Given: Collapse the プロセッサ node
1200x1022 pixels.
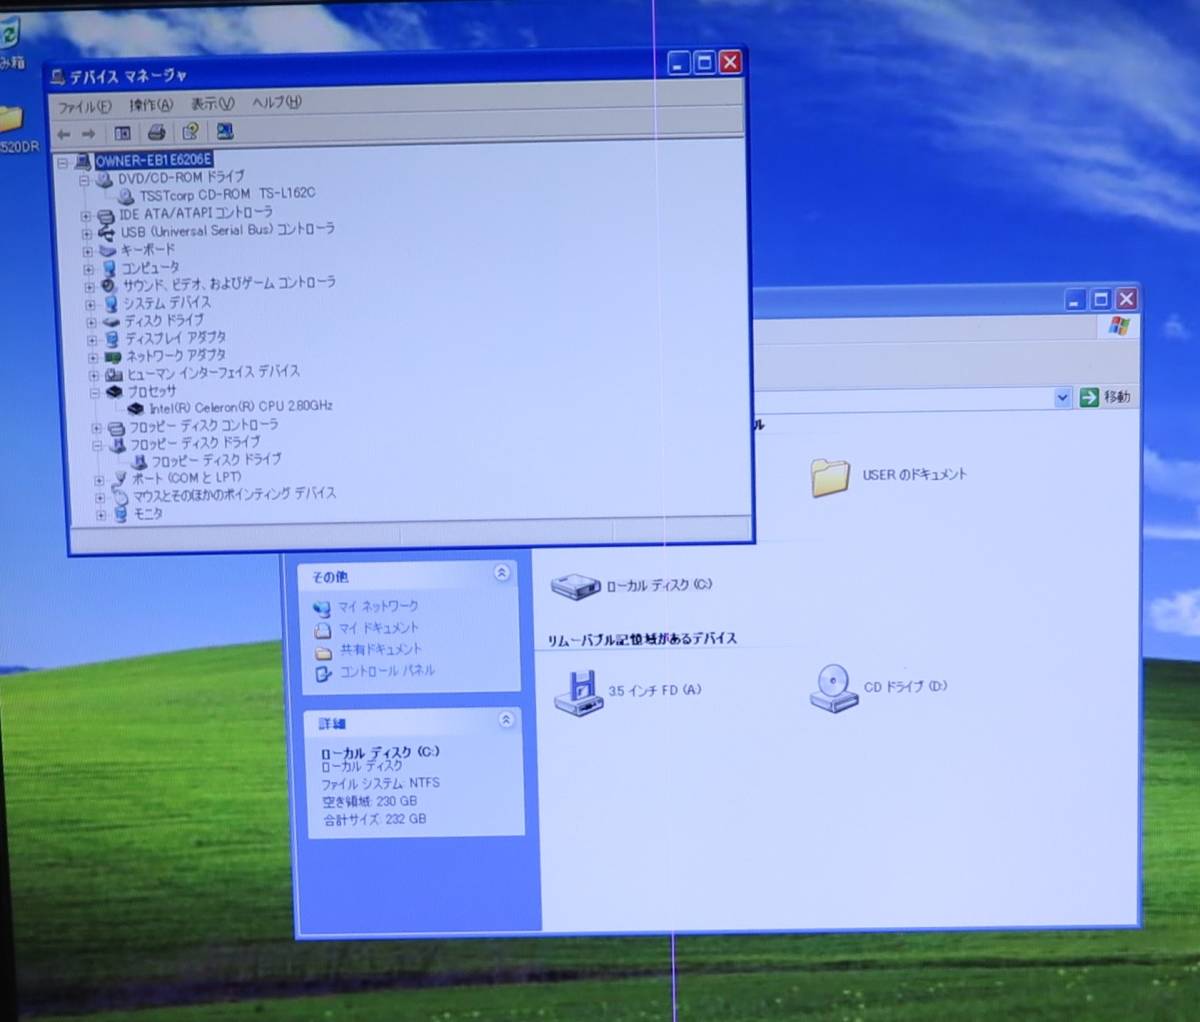Looking at the screenshot, I should 96,393.
